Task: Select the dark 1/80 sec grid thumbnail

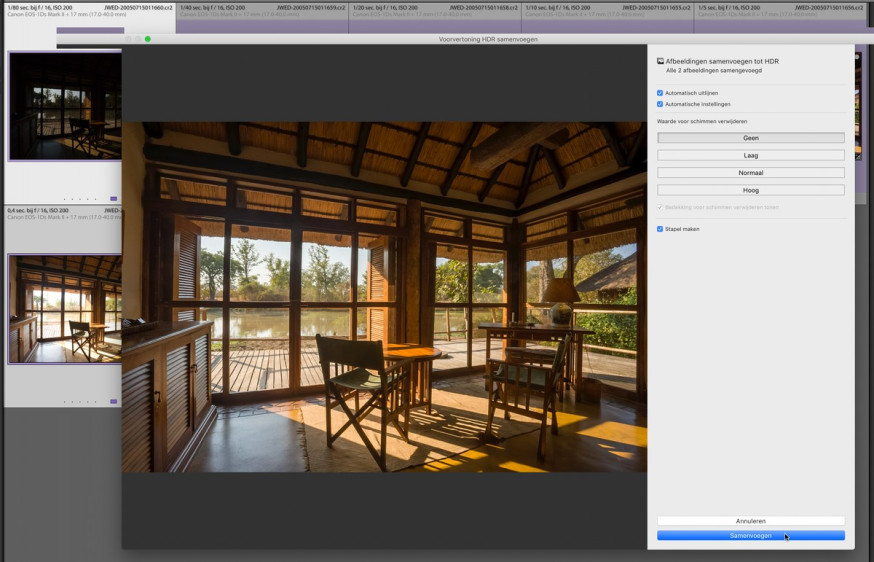Action: click(65, 106)
